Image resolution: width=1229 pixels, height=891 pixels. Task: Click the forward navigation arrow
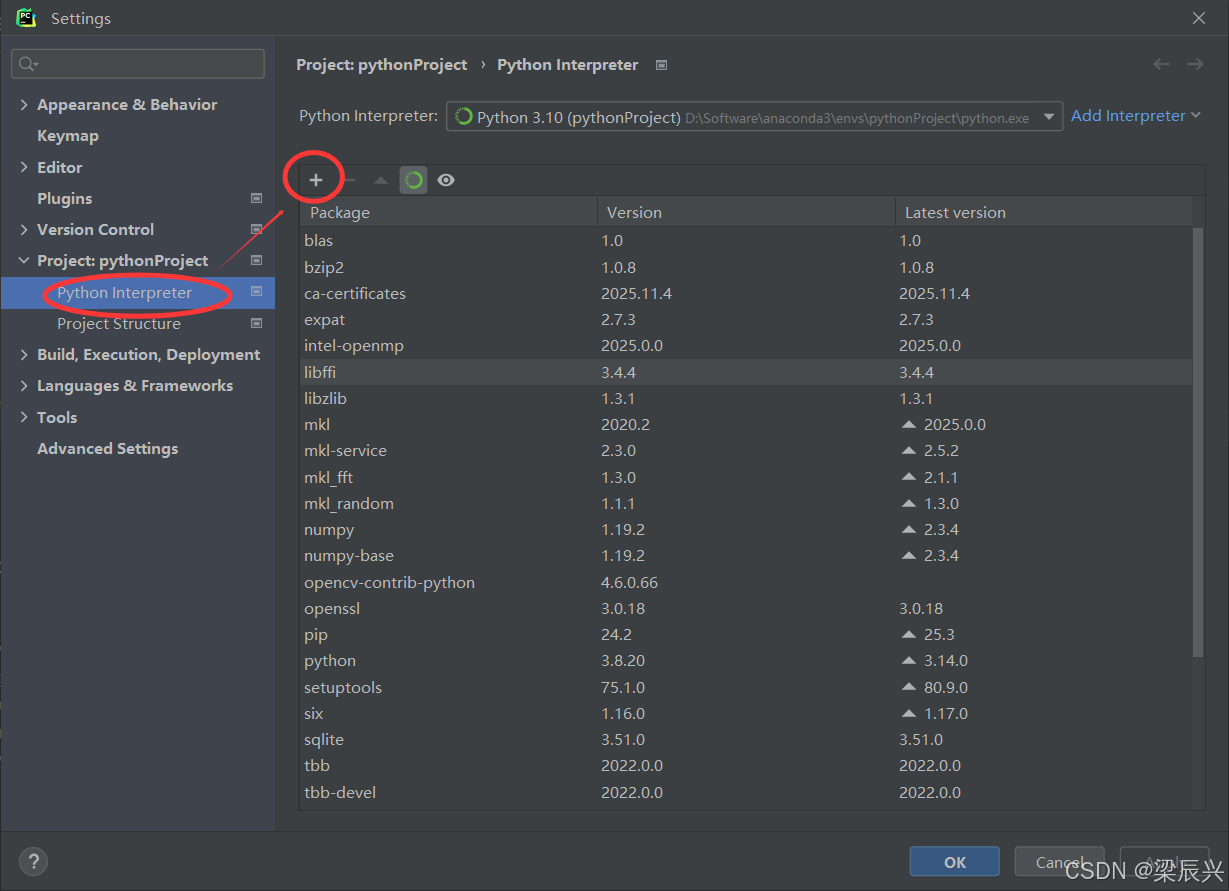coord(1195,64)
